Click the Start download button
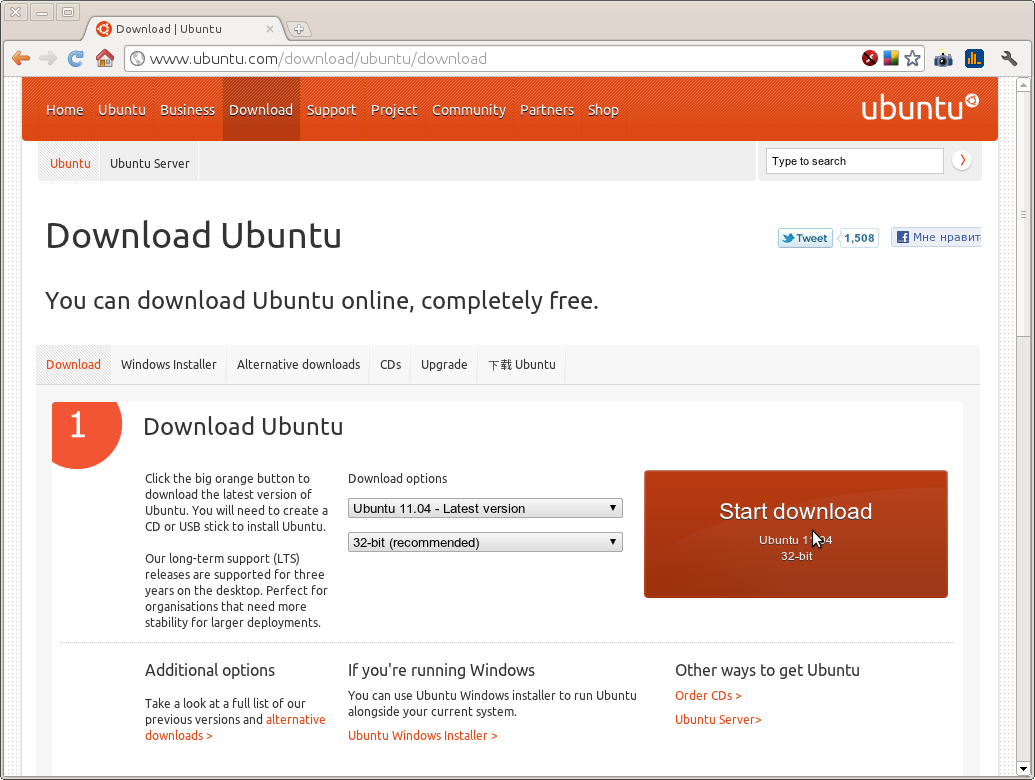The image size is (1035, 780). [x=795, y=534]
